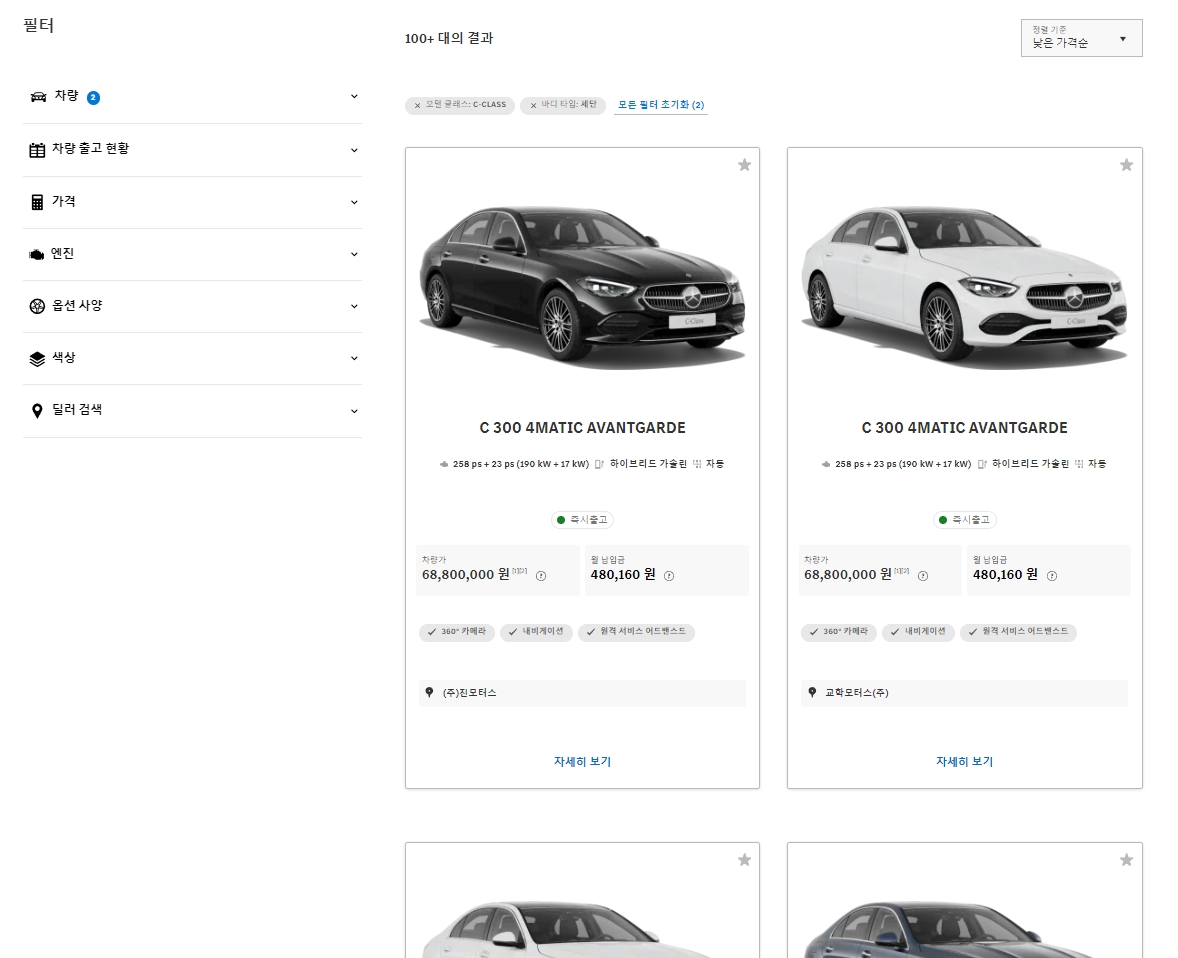The width and height of the screenshot is (1178, 958).
Task: Open the 정렬 기준 sort dropdown
Action: pos(1081,38)
